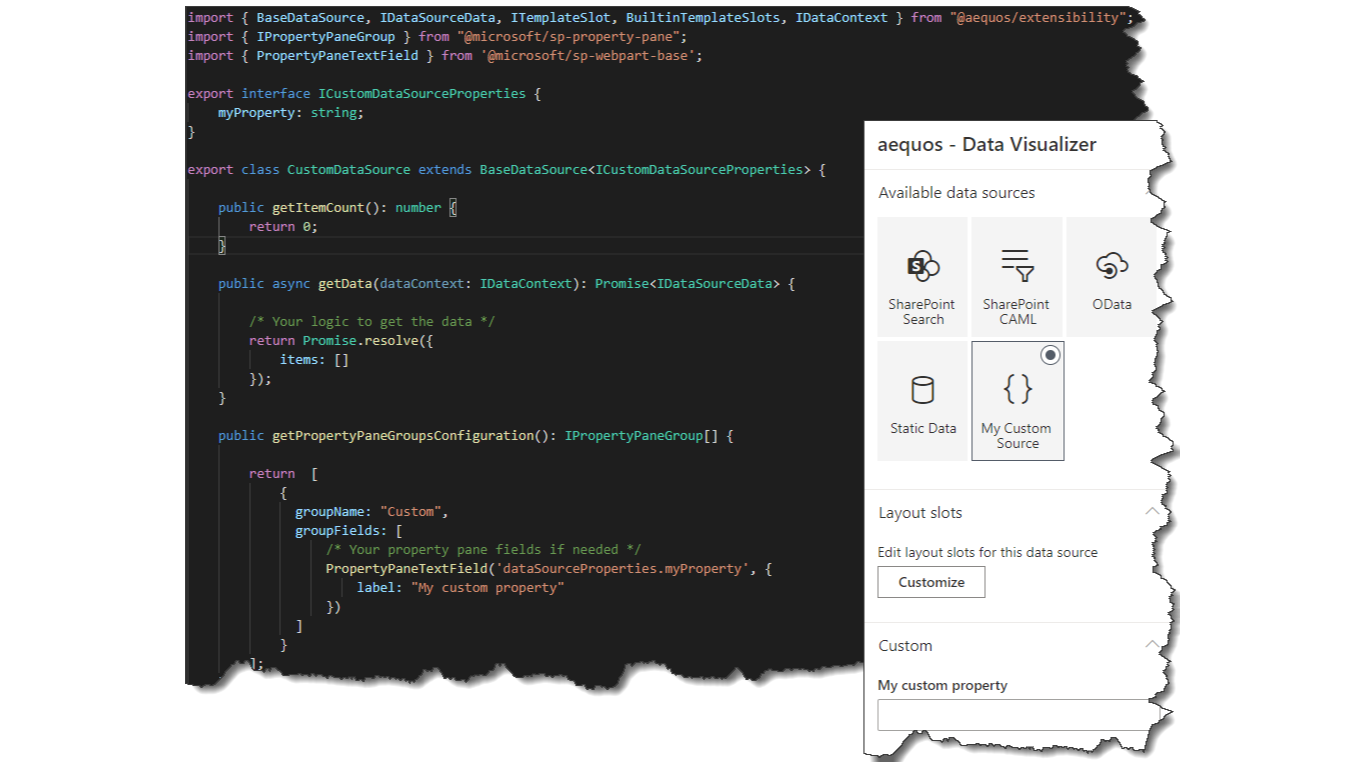Click the My Custom Source braces icon
1366x768 pixels.
pyautogui.click(x=1017, y=388)
